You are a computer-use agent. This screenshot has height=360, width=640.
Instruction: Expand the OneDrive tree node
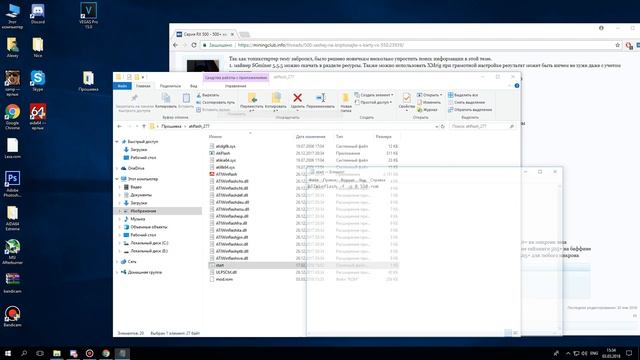click(x=117, y=168)
